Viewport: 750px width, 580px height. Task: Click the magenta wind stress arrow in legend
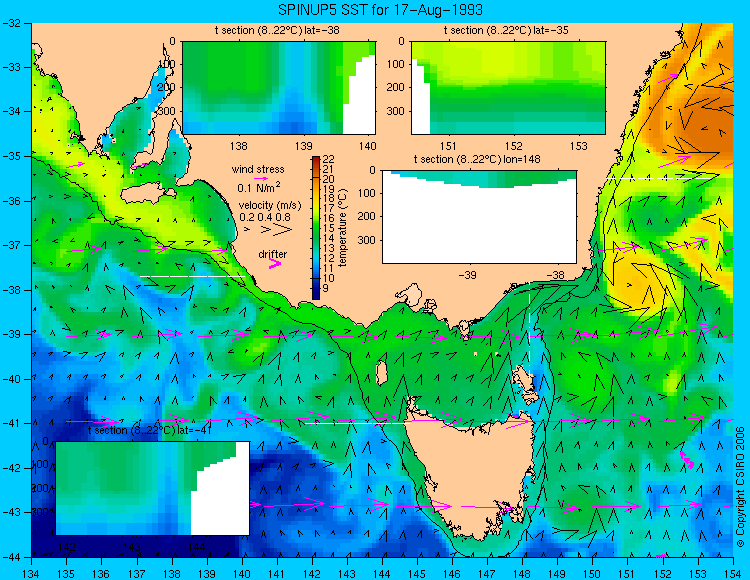click(x=261, y=178)
